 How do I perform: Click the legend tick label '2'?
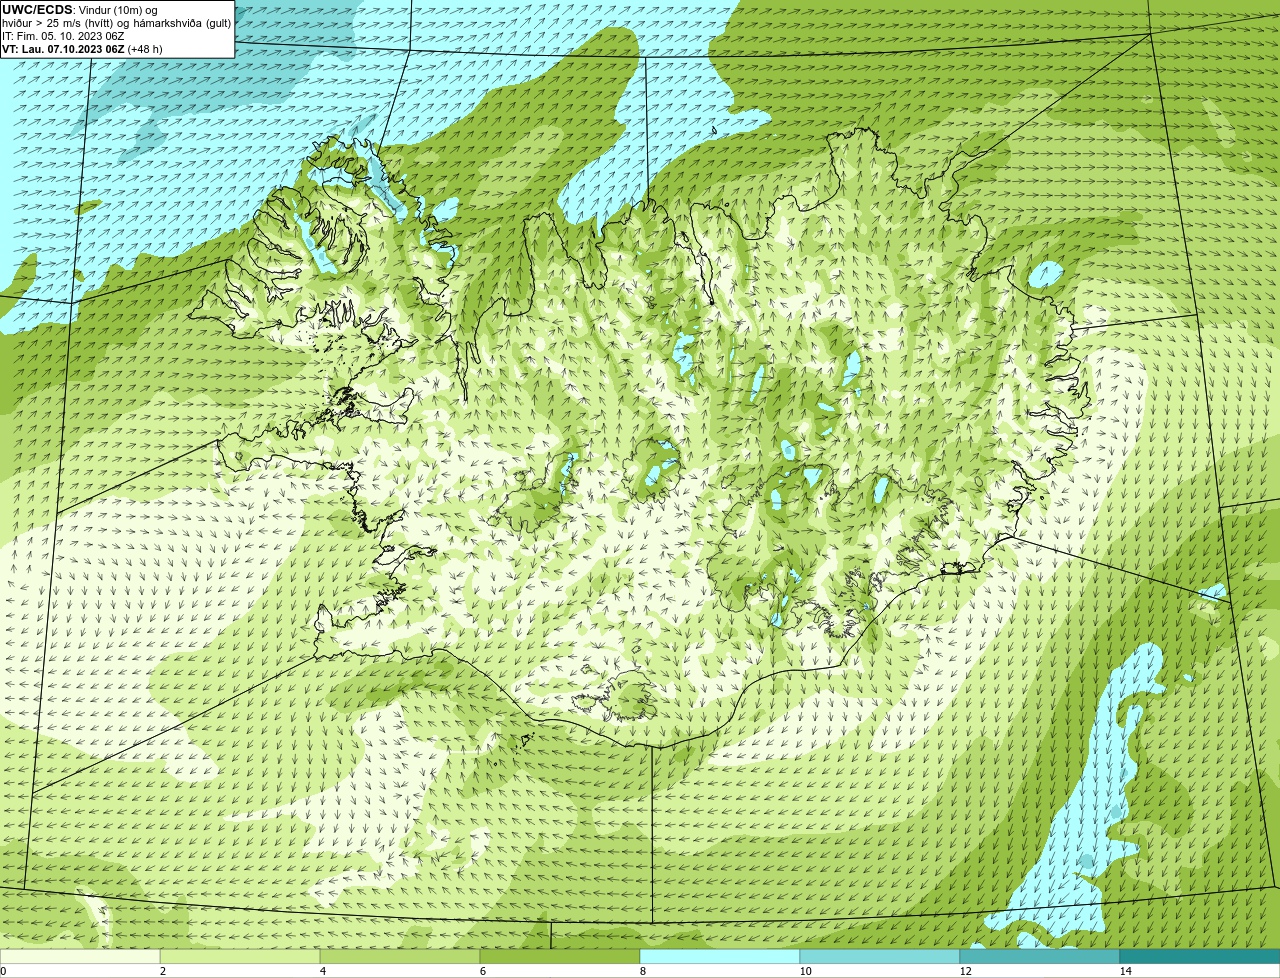162,971
